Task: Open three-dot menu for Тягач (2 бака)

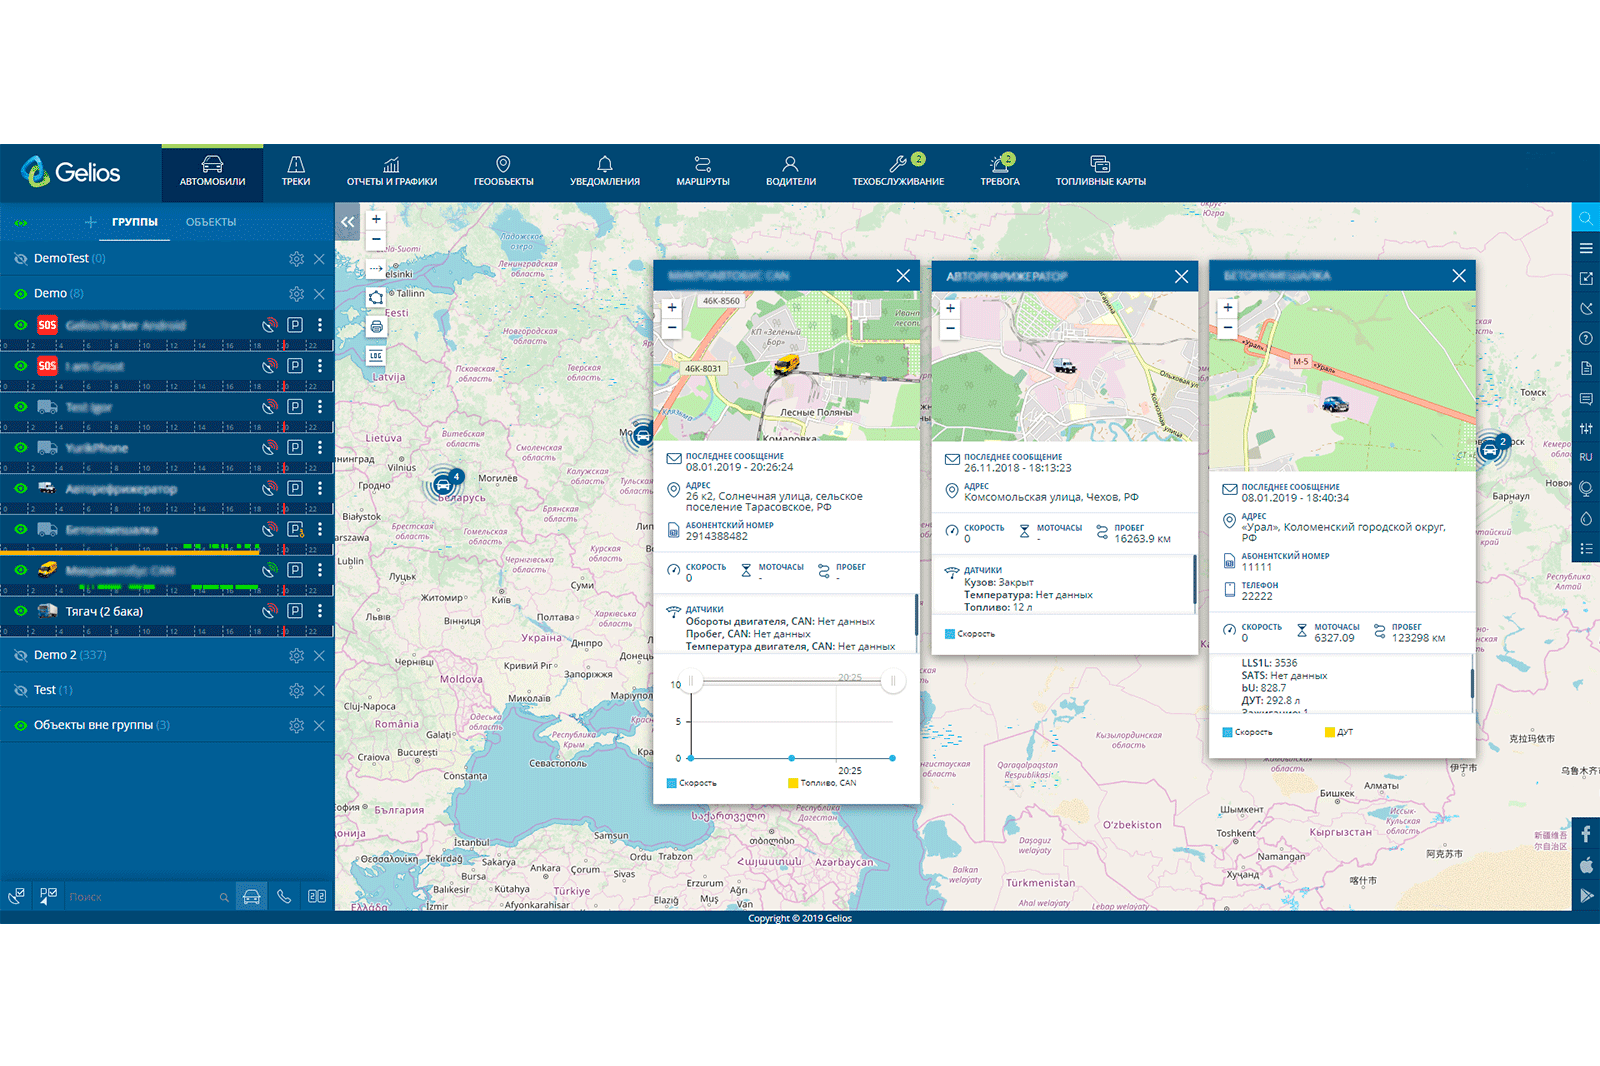Action: (x=320, y=611)
